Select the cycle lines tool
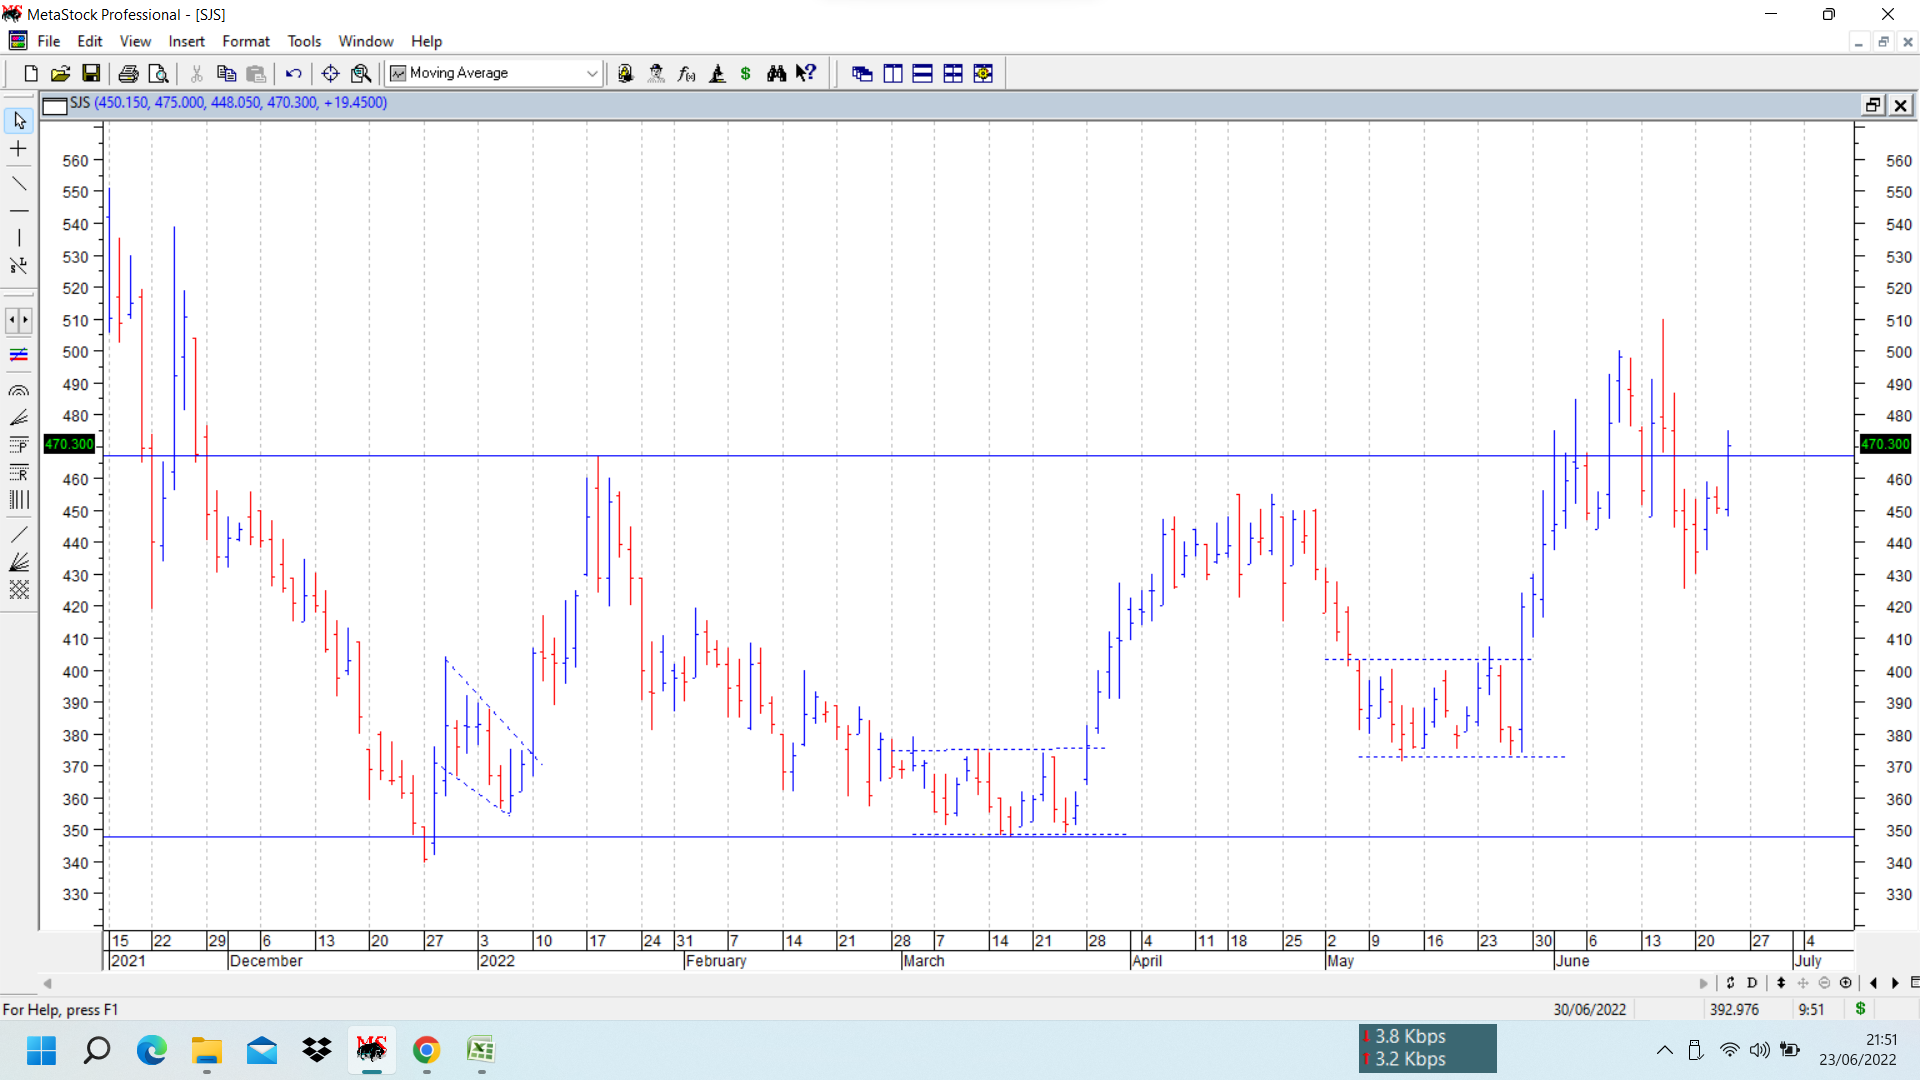Viewport: 1920px width, 1080px height. [19, 500]
